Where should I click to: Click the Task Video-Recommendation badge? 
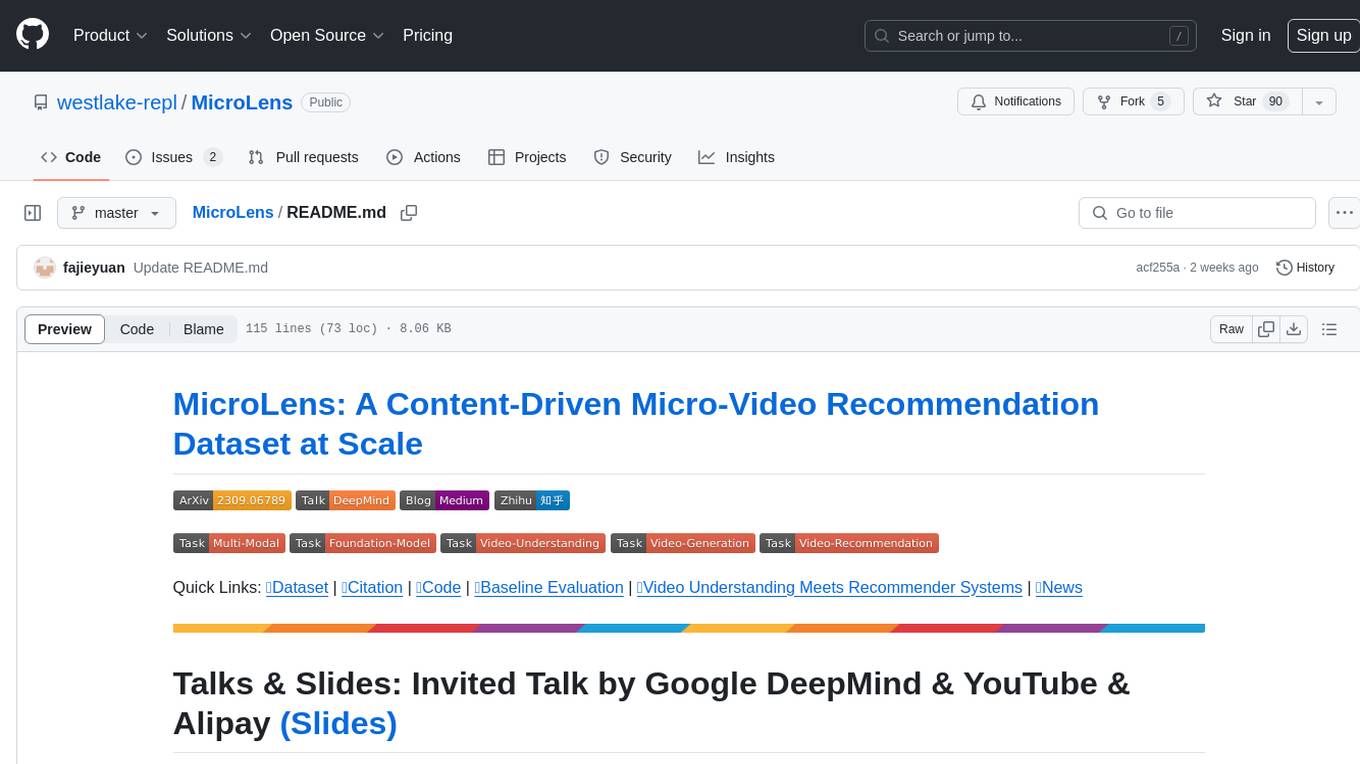coord(849,543)
